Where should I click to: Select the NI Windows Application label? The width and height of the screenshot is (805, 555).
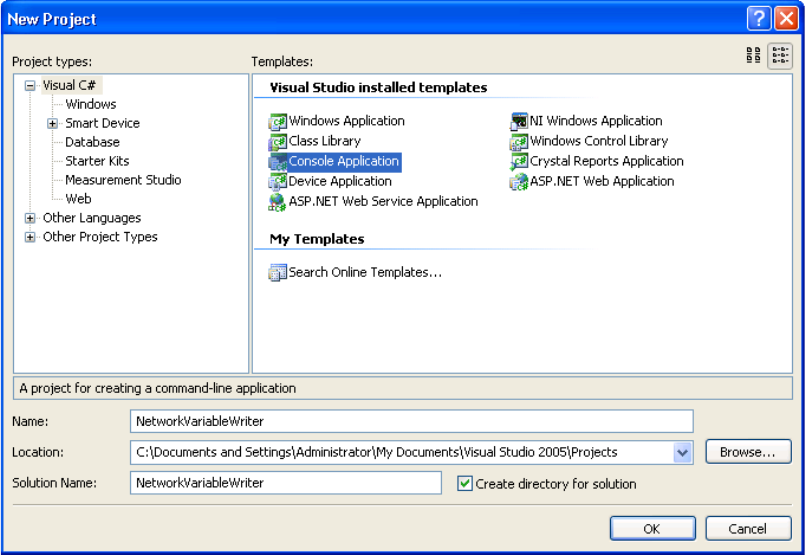click(596, 121)
